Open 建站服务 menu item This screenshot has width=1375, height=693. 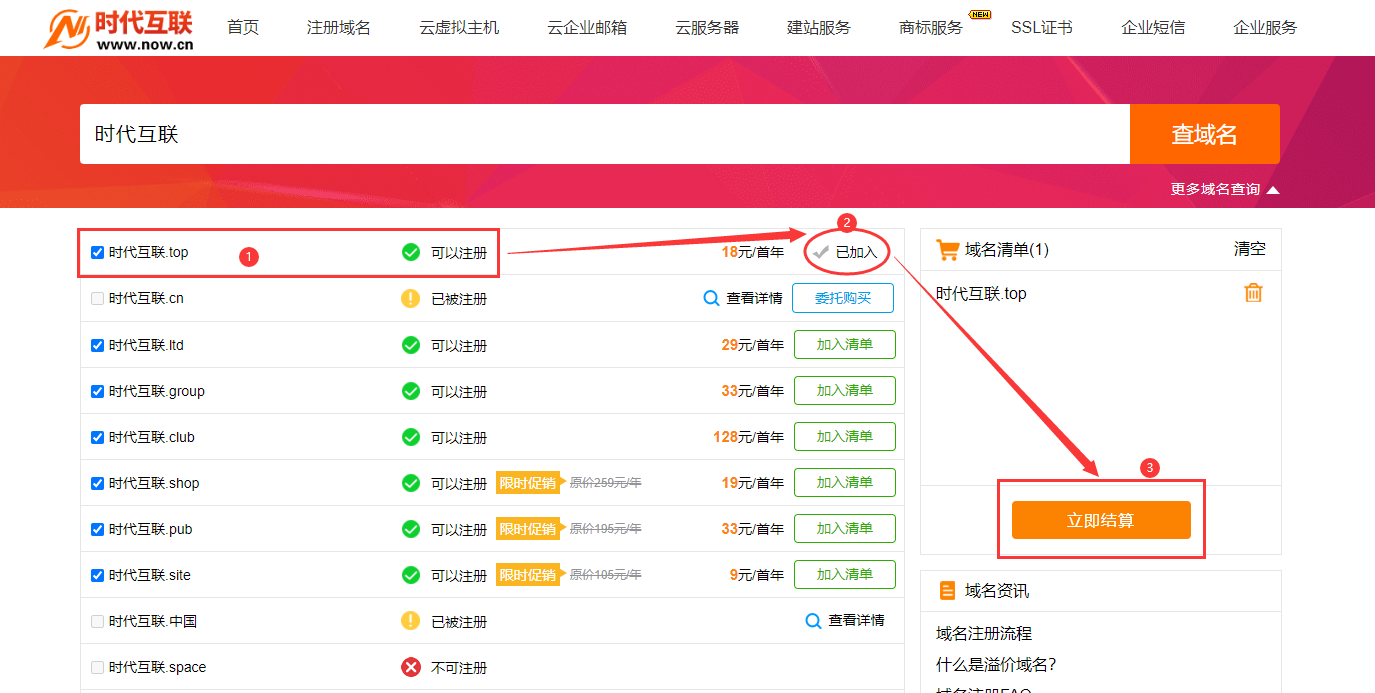tap(819, 27)
